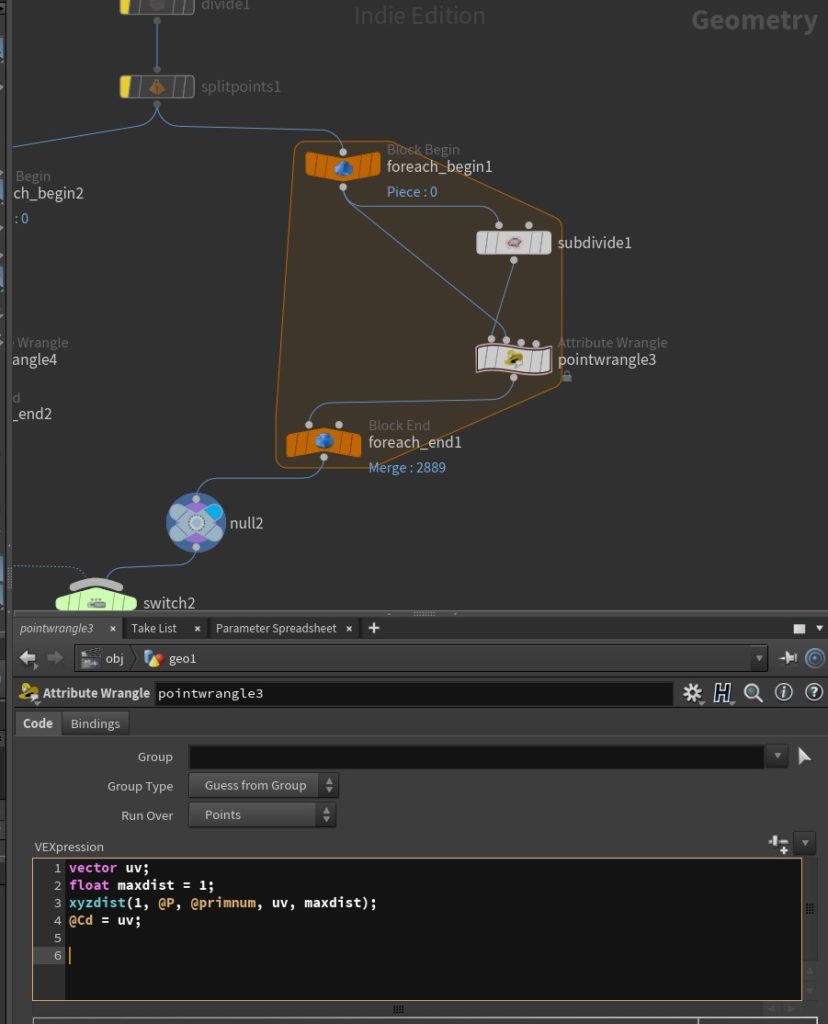
Task: Open the parameter search magnifier
Action: (x=753, y=692)
